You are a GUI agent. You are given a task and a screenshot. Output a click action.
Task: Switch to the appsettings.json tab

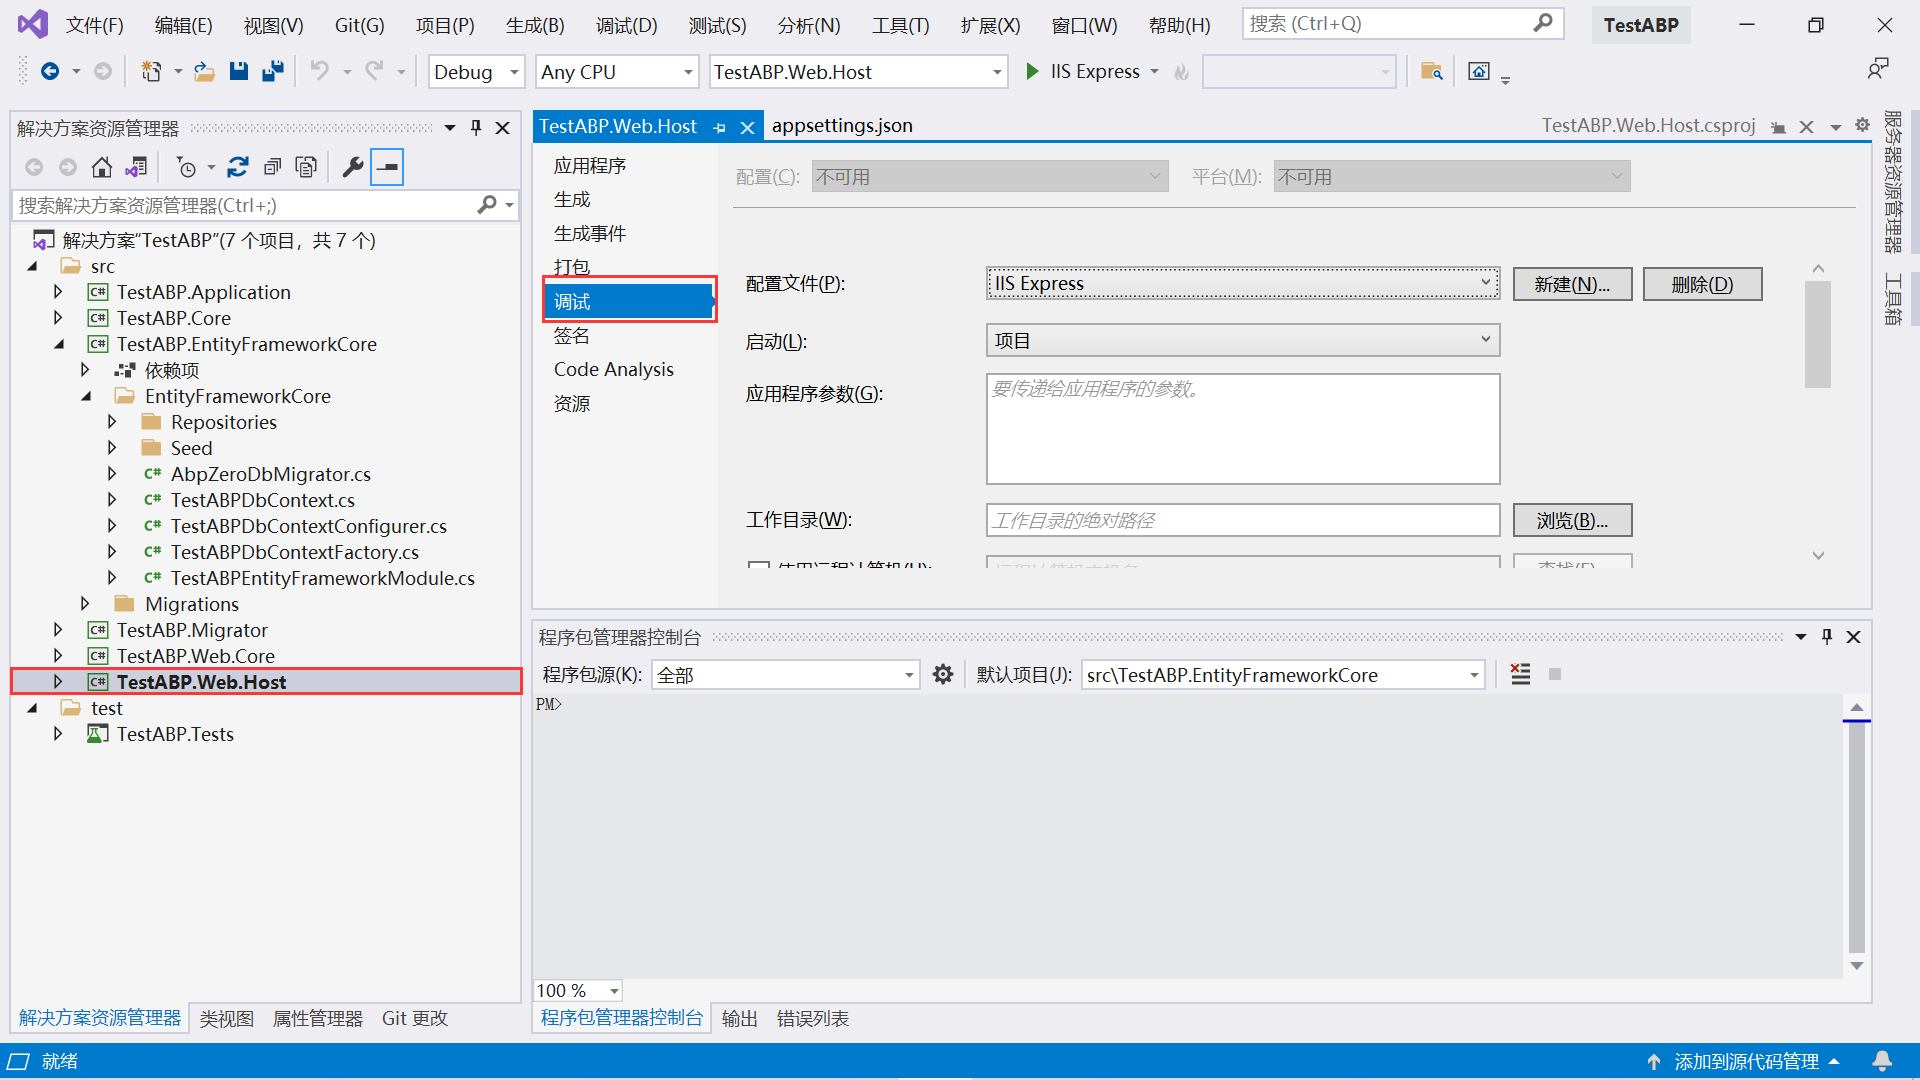click(x=842, y=126)
